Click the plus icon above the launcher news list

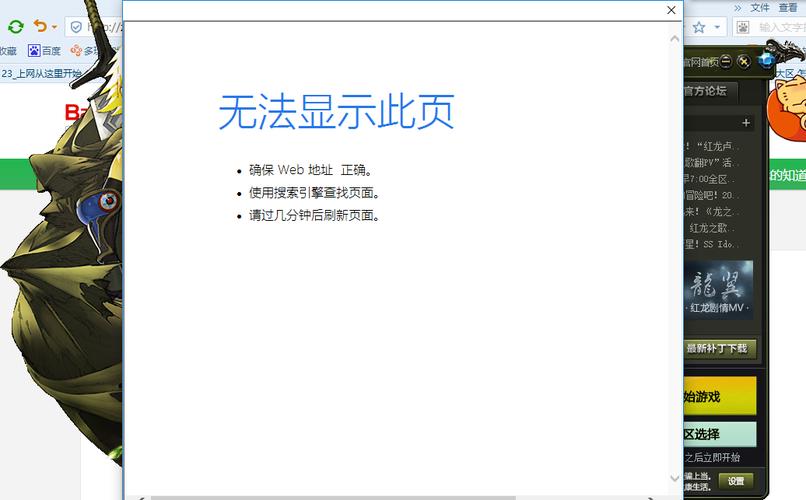click(746, 123)
